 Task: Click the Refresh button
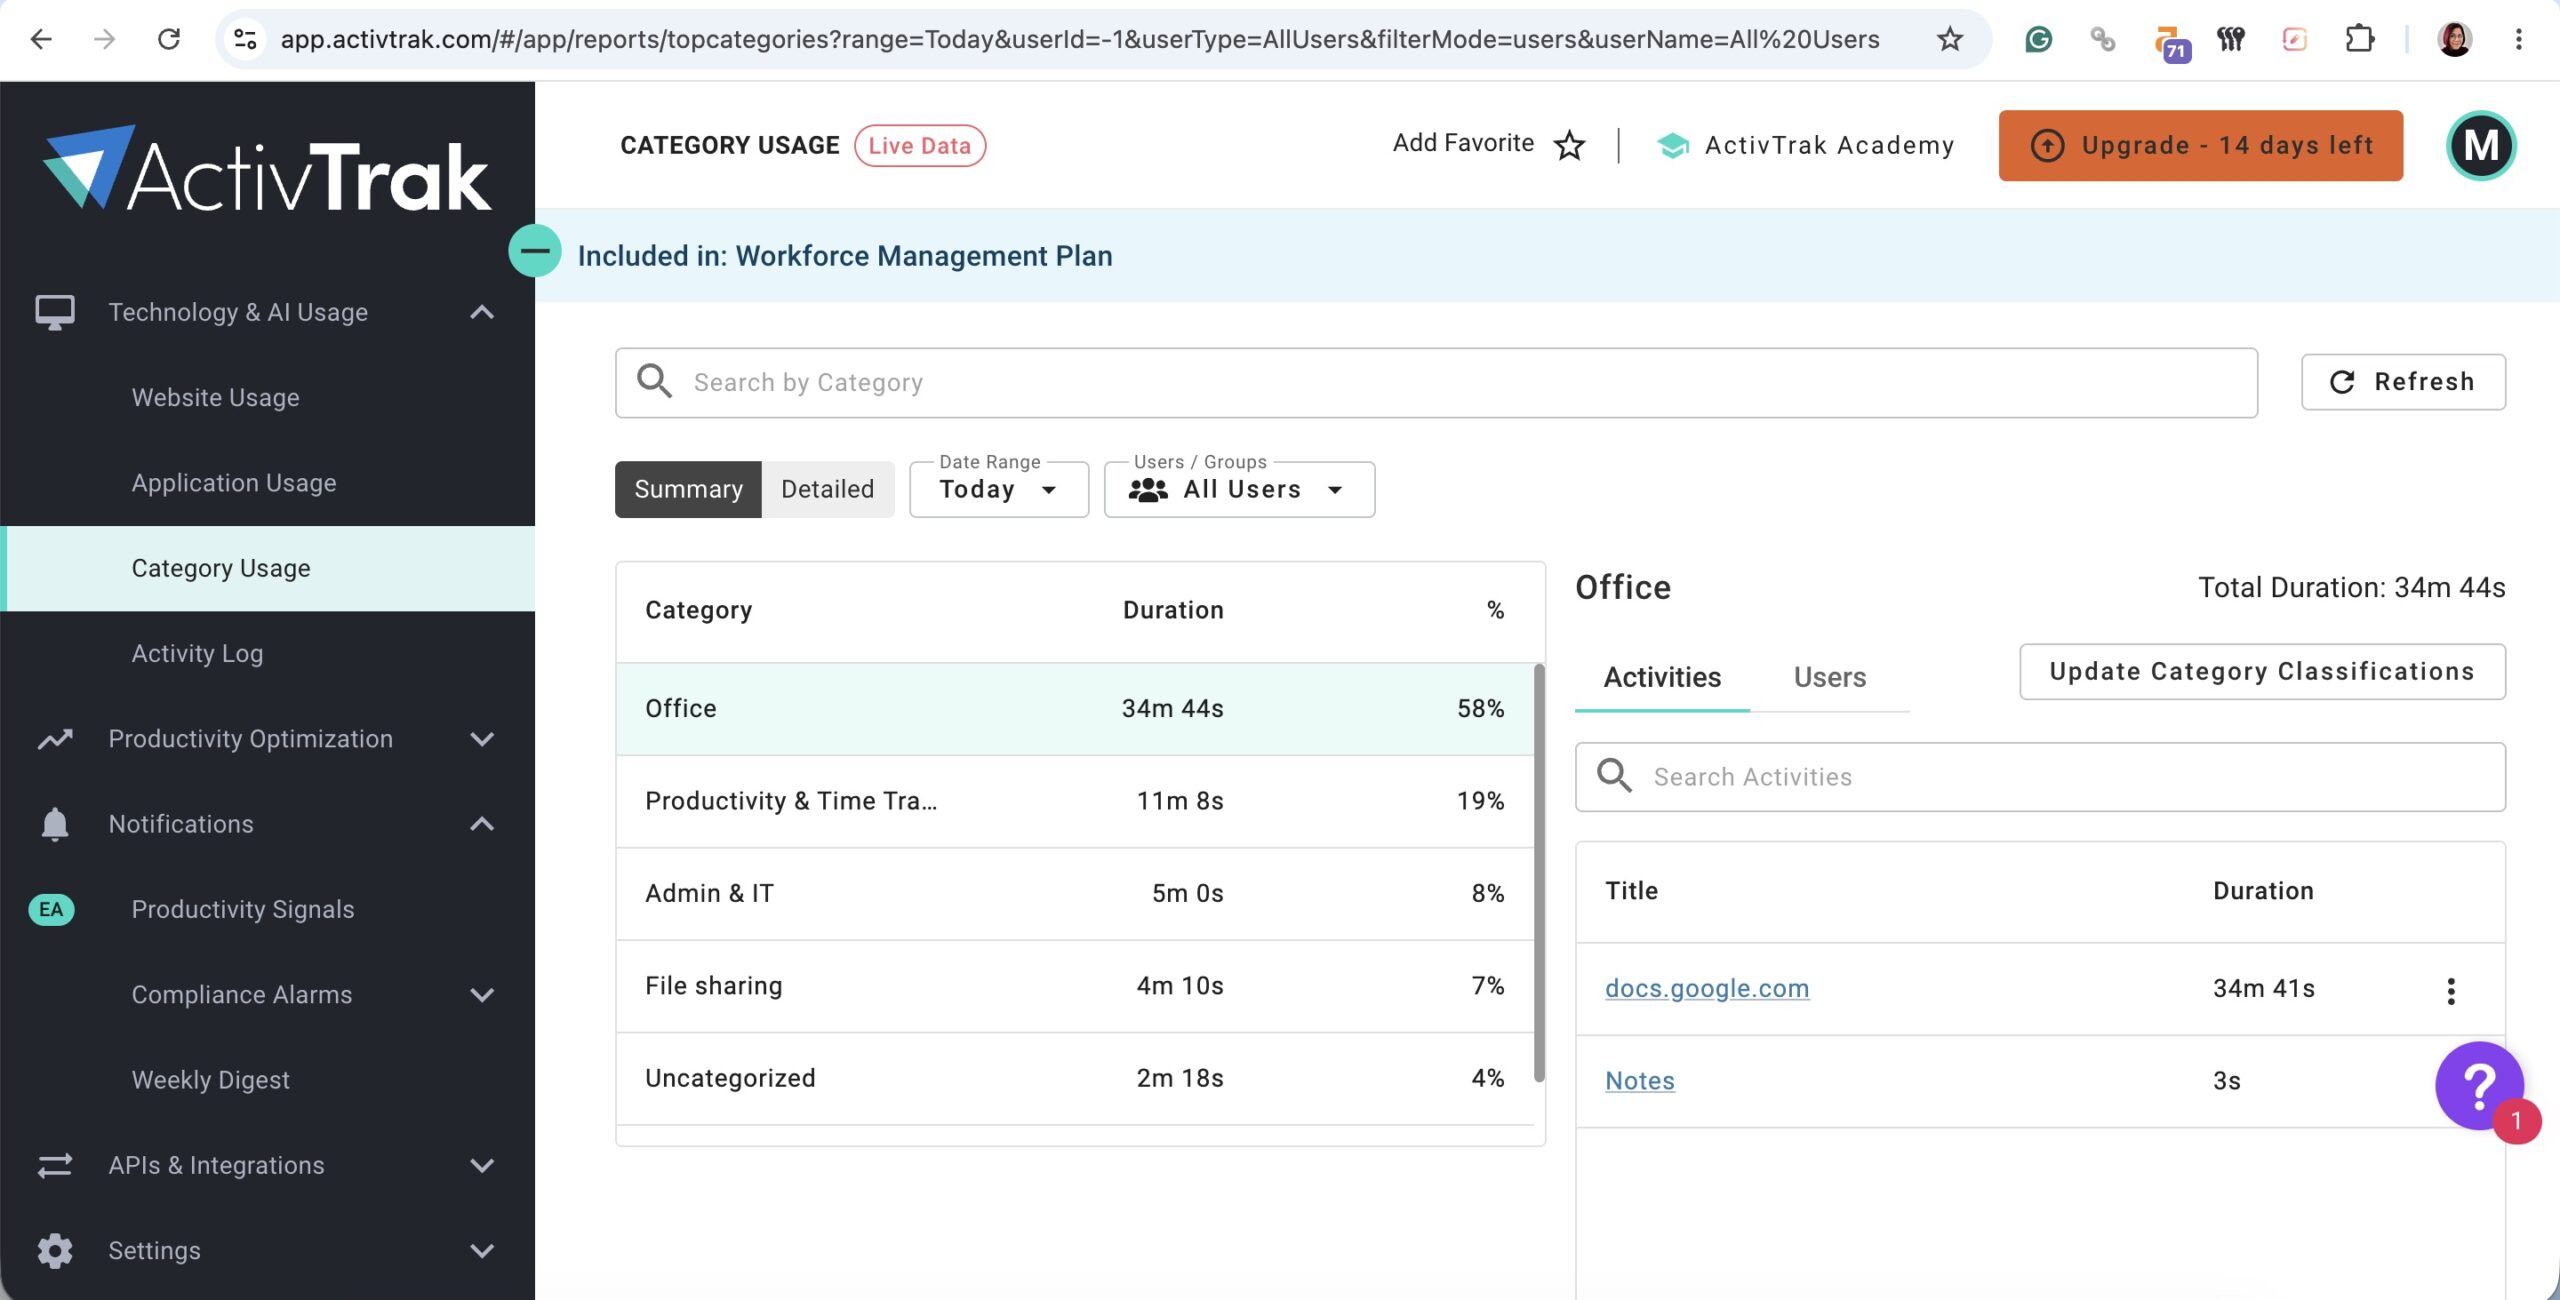click(2403, 382)
